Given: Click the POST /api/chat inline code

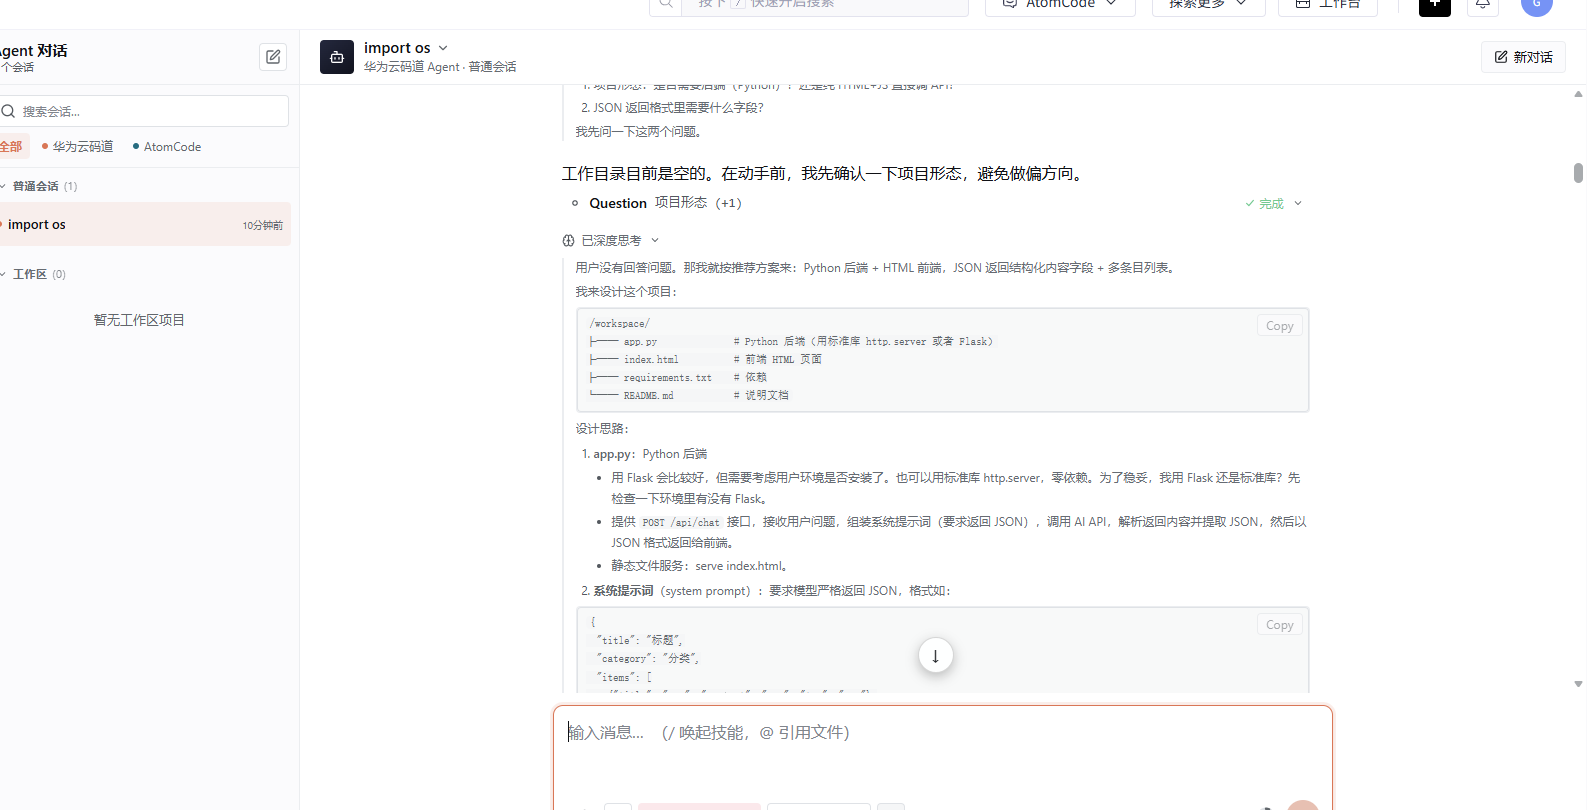Looking at the screenshot, I should (681, 522).
